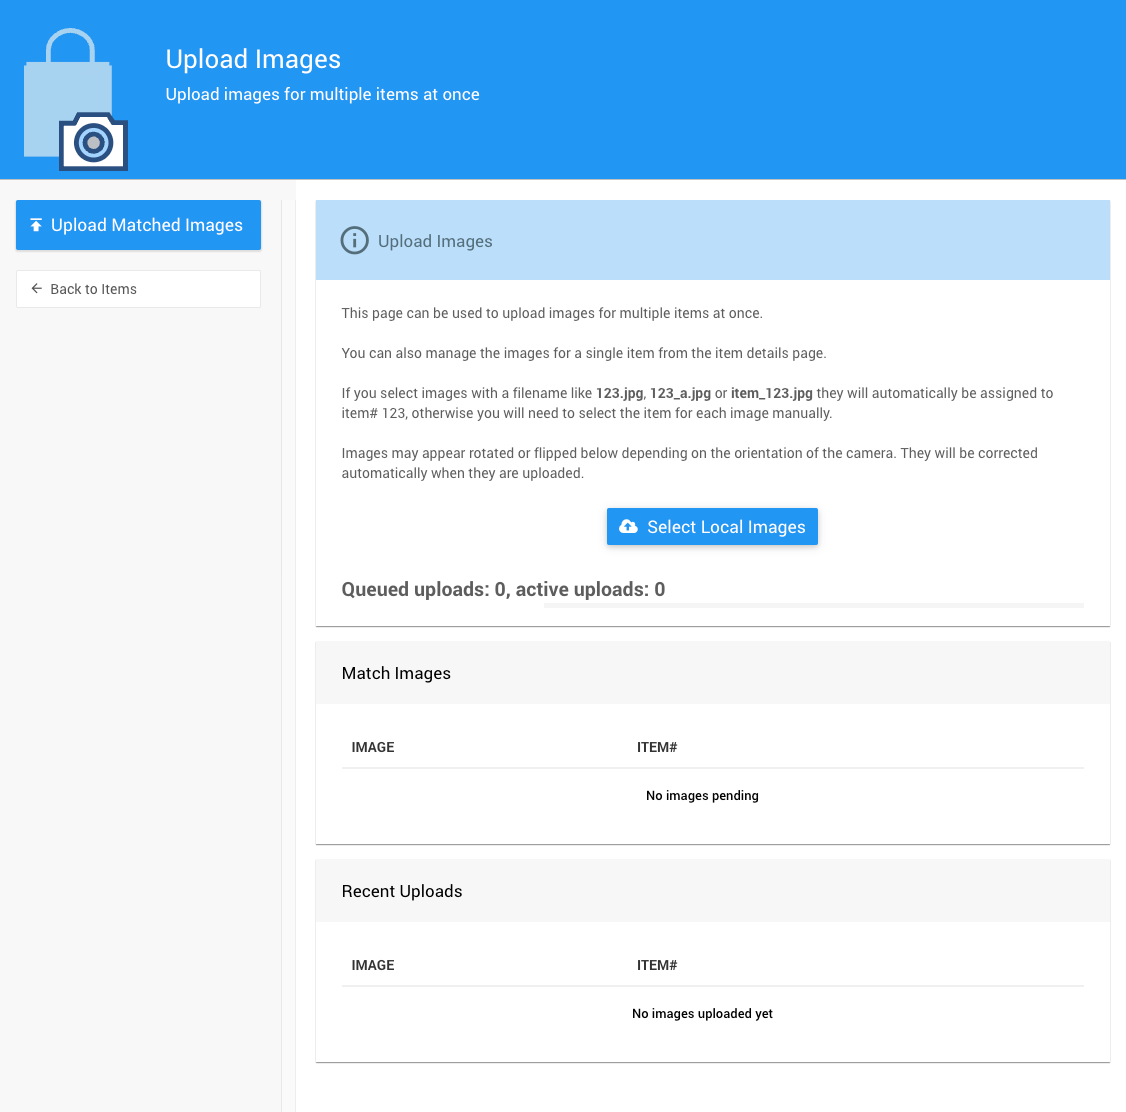
Task: Go back via Back to Items button
Action: [x=138, y=289]
